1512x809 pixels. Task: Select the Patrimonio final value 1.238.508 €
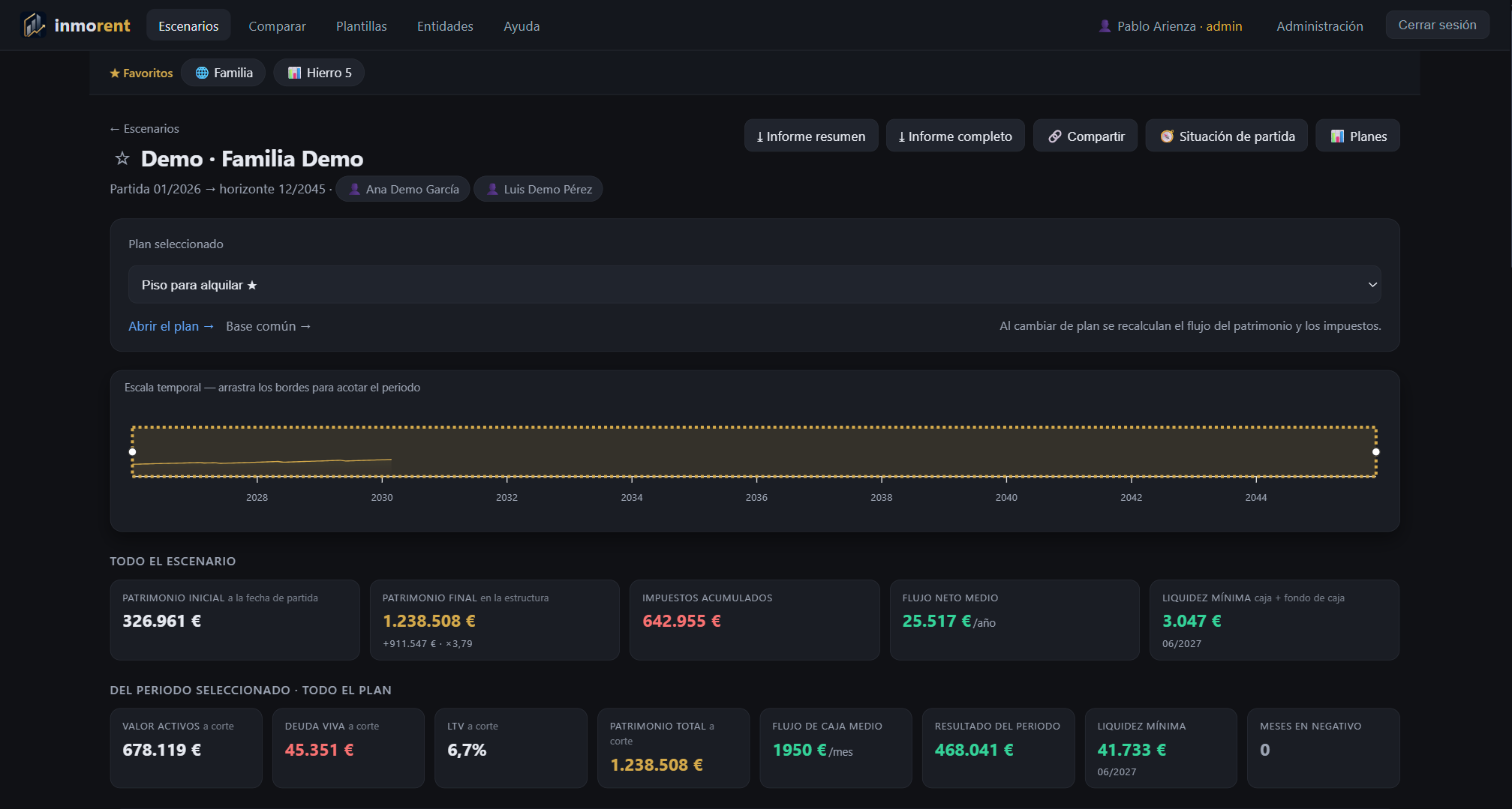coord(429,620)
